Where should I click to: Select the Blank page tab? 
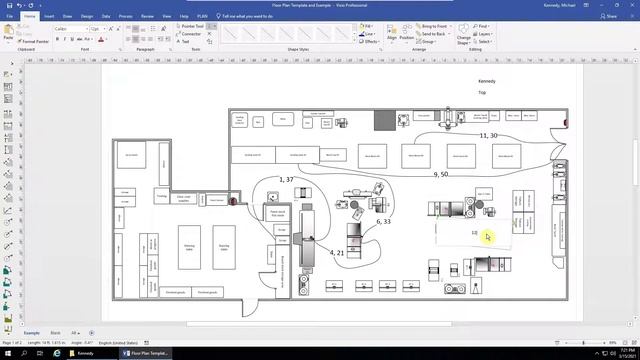coord(55,333)
